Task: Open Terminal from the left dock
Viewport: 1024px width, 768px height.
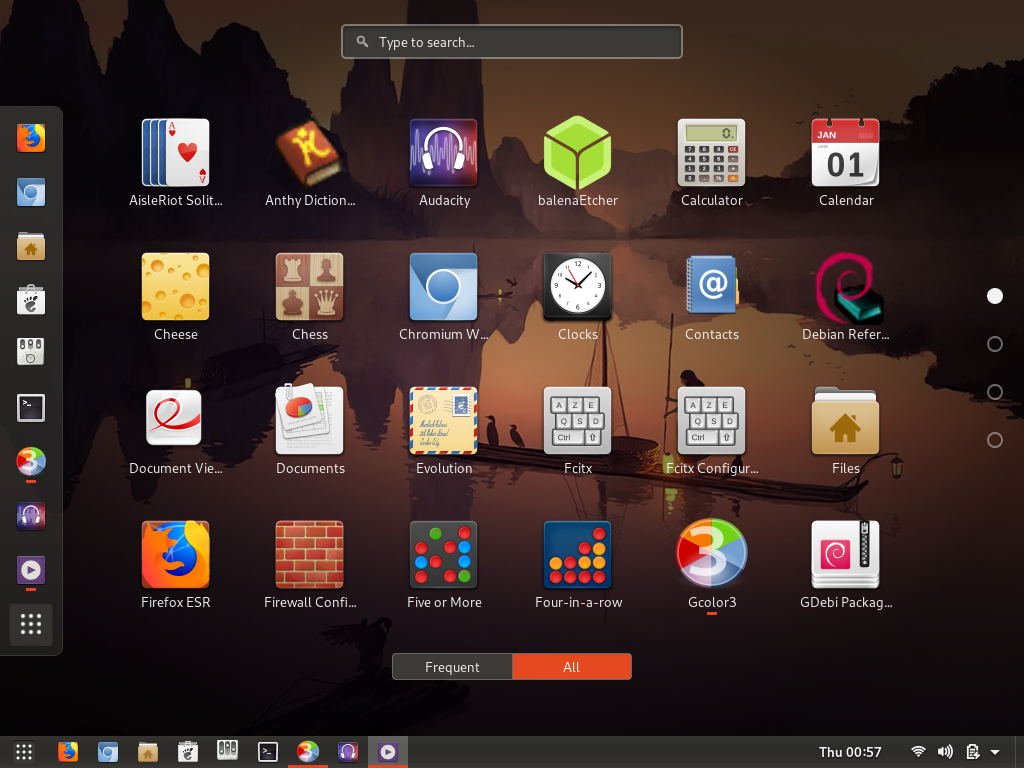Action: (31, 408)
